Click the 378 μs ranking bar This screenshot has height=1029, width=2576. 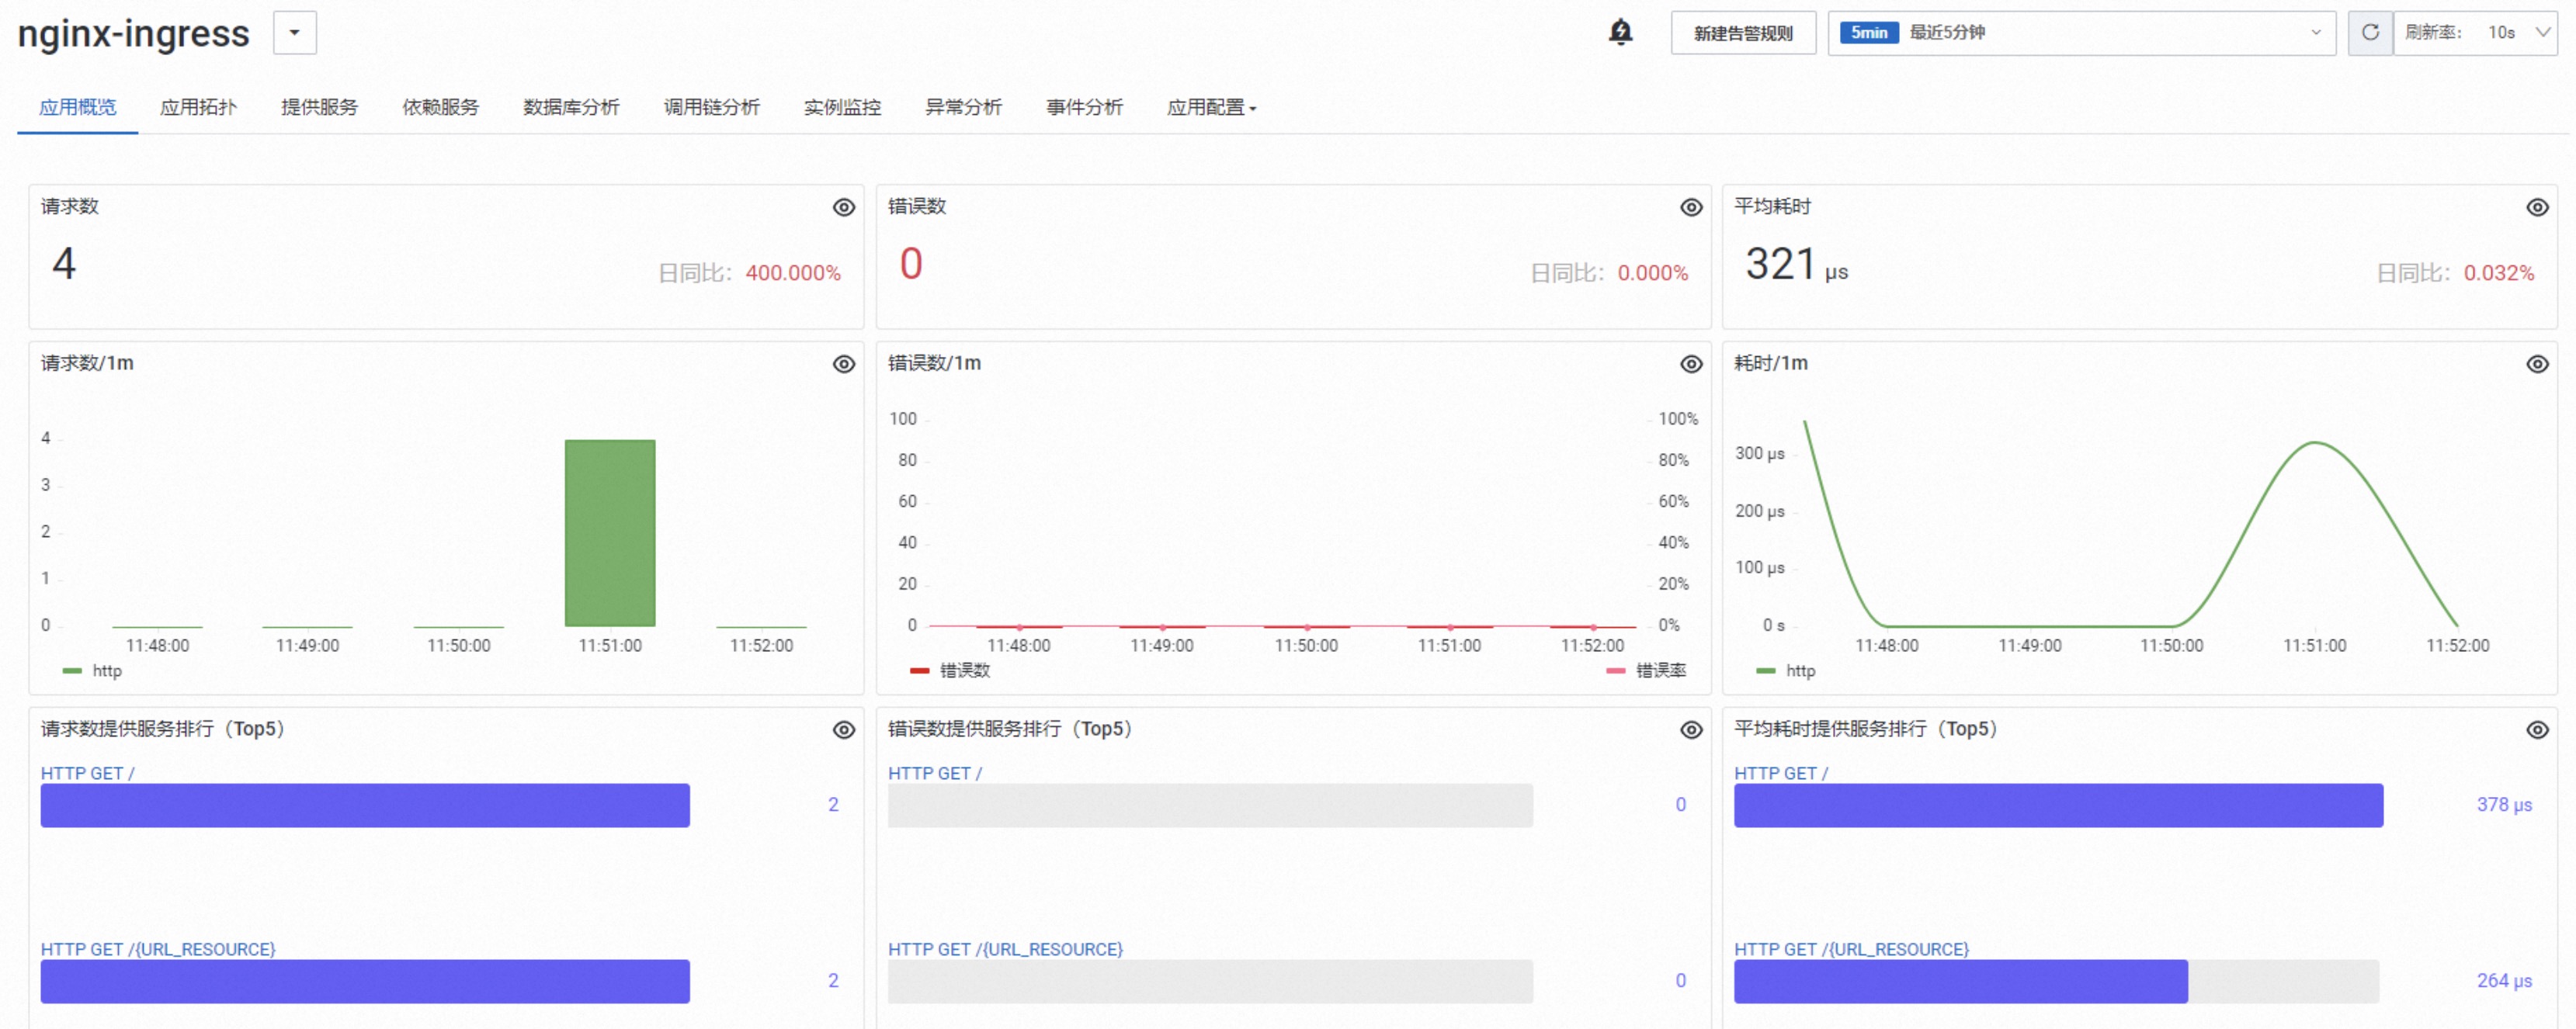point(2058,805)
